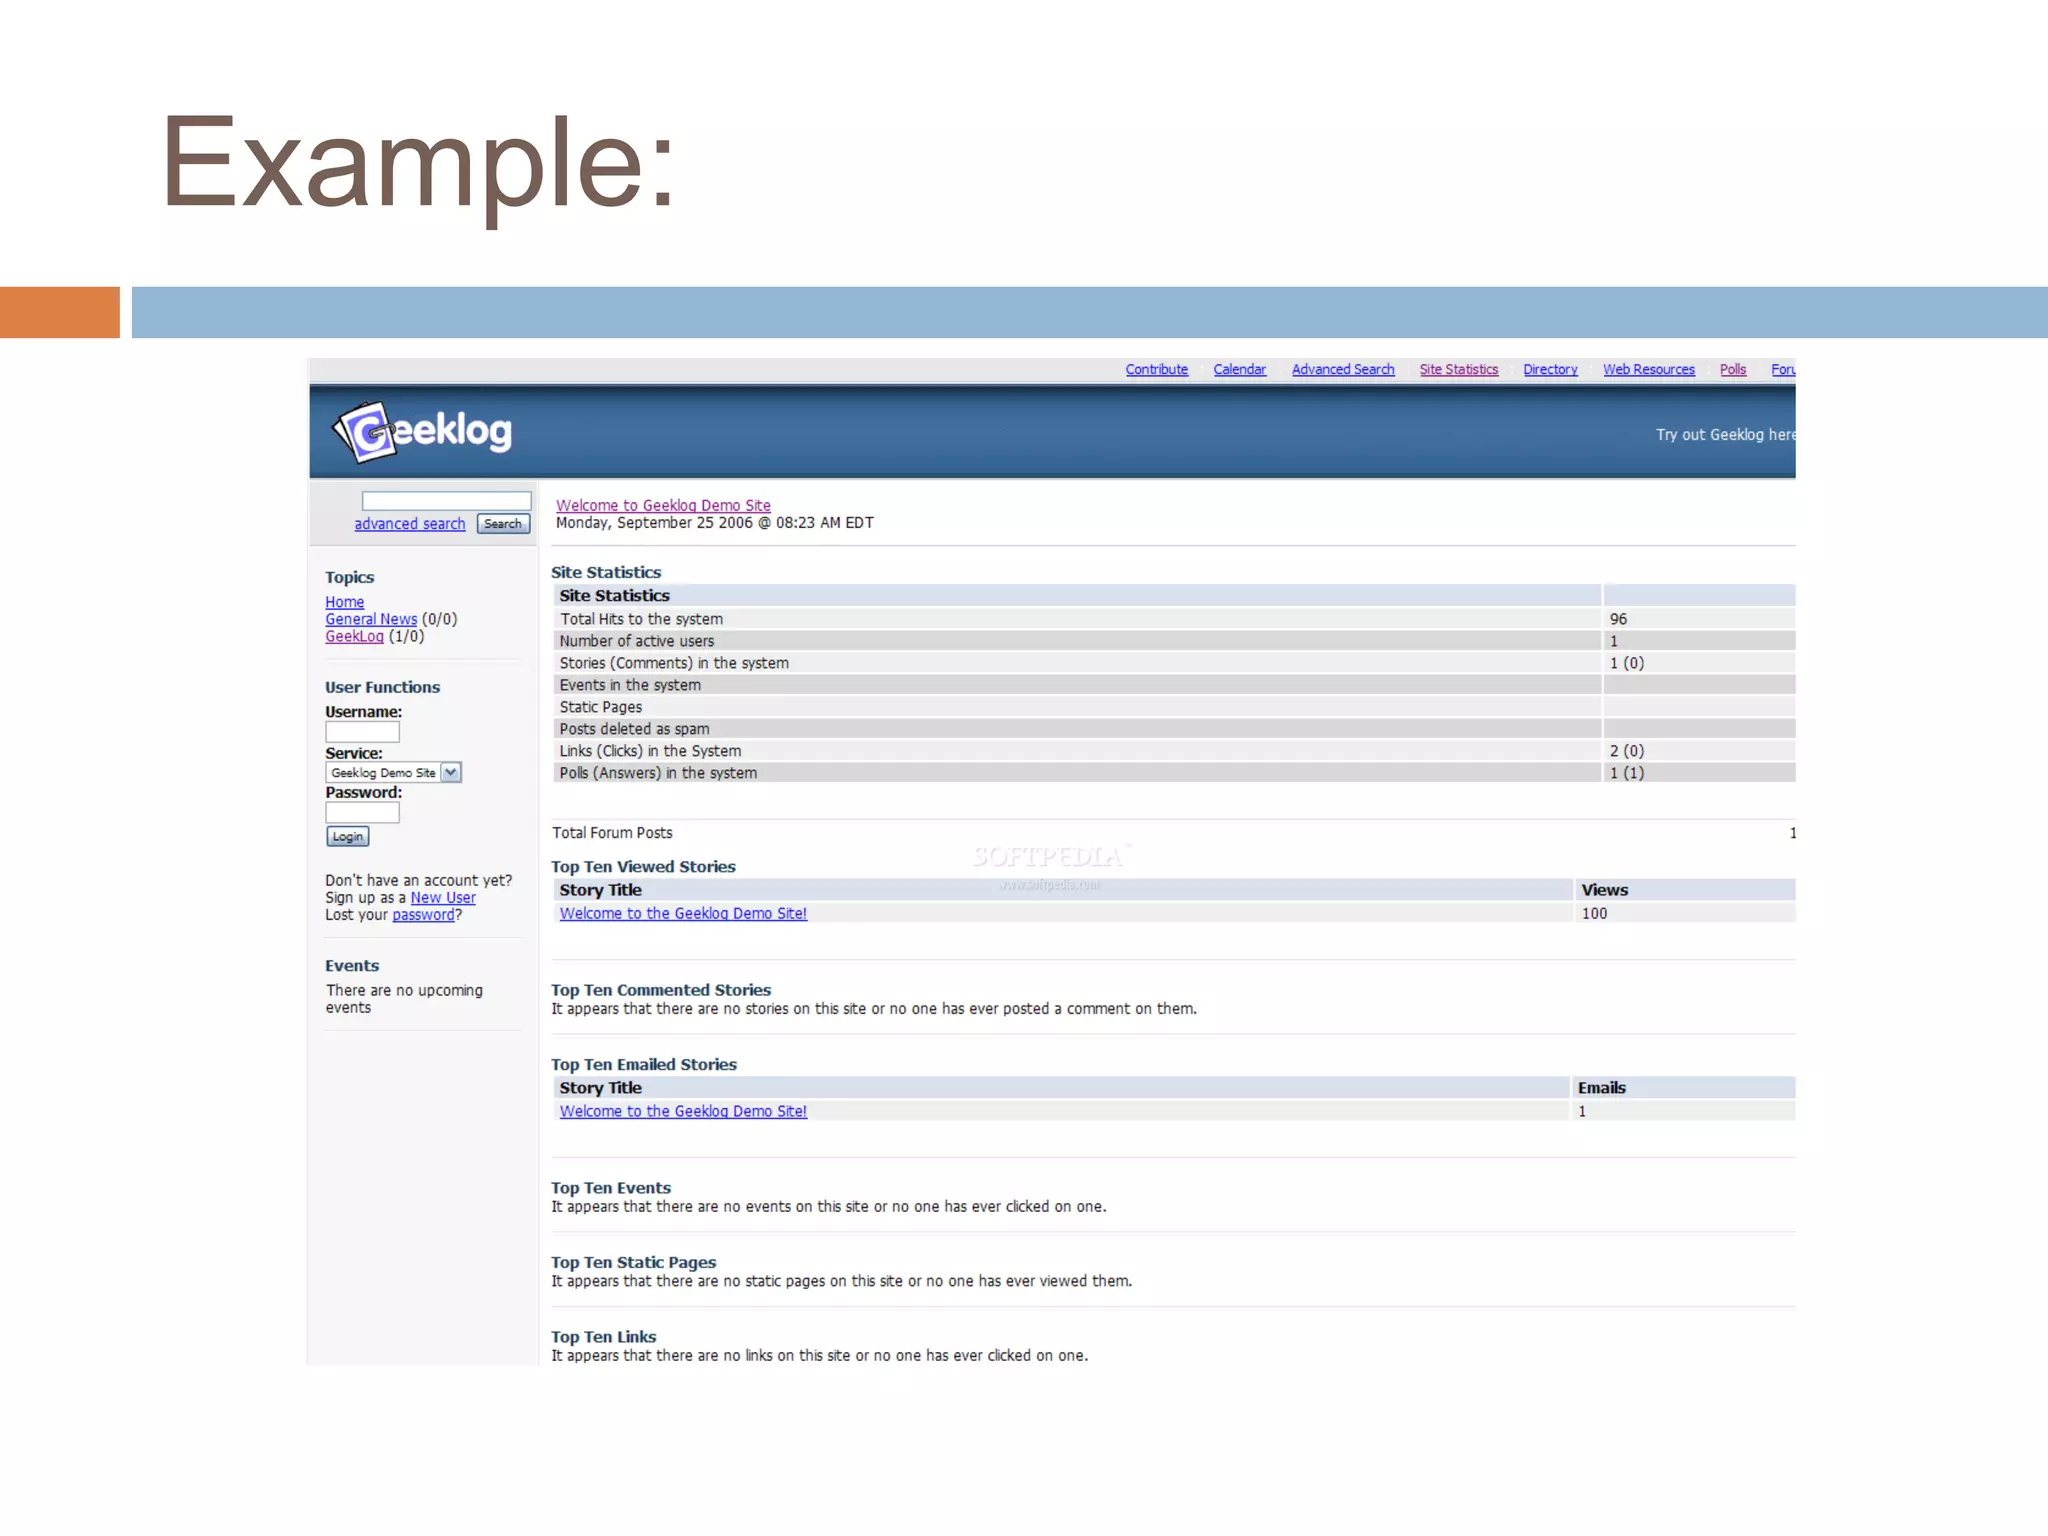Image resolution: width=2048 pixels, height=1536 pixels.
Task: Open the General News topic
Action: pos(370,619)
